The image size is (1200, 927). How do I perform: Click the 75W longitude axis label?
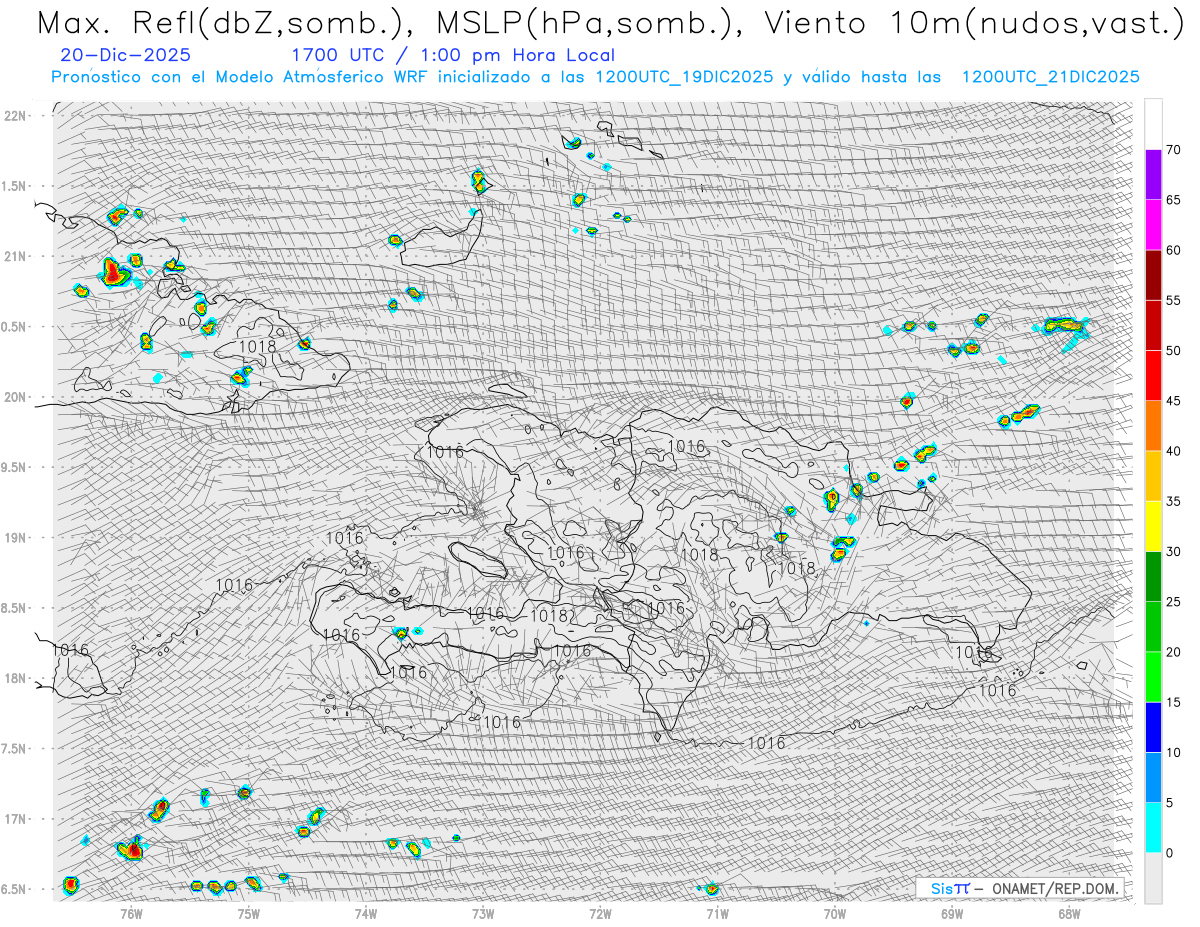248,913
